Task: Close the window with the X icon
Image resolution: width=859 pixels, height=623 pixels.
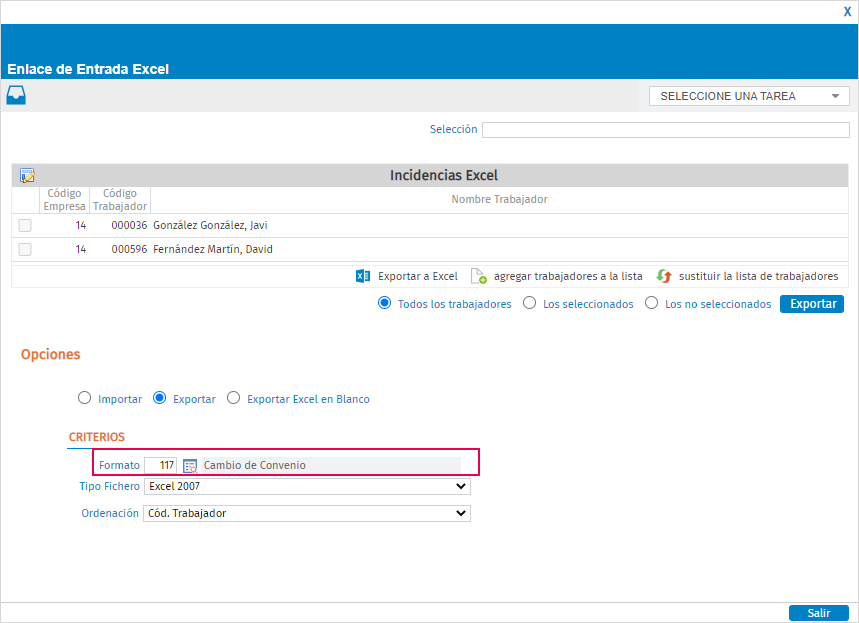Action: [847, 12]
